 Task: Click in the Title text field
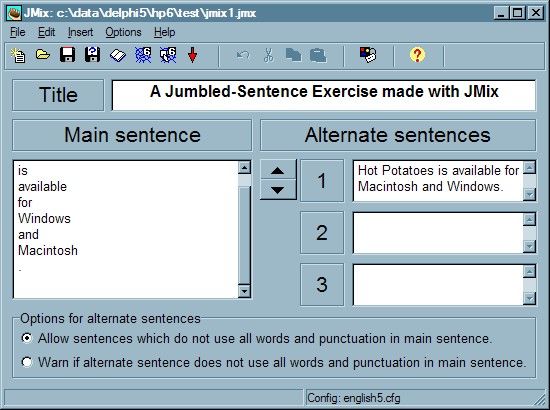[324, 95]
